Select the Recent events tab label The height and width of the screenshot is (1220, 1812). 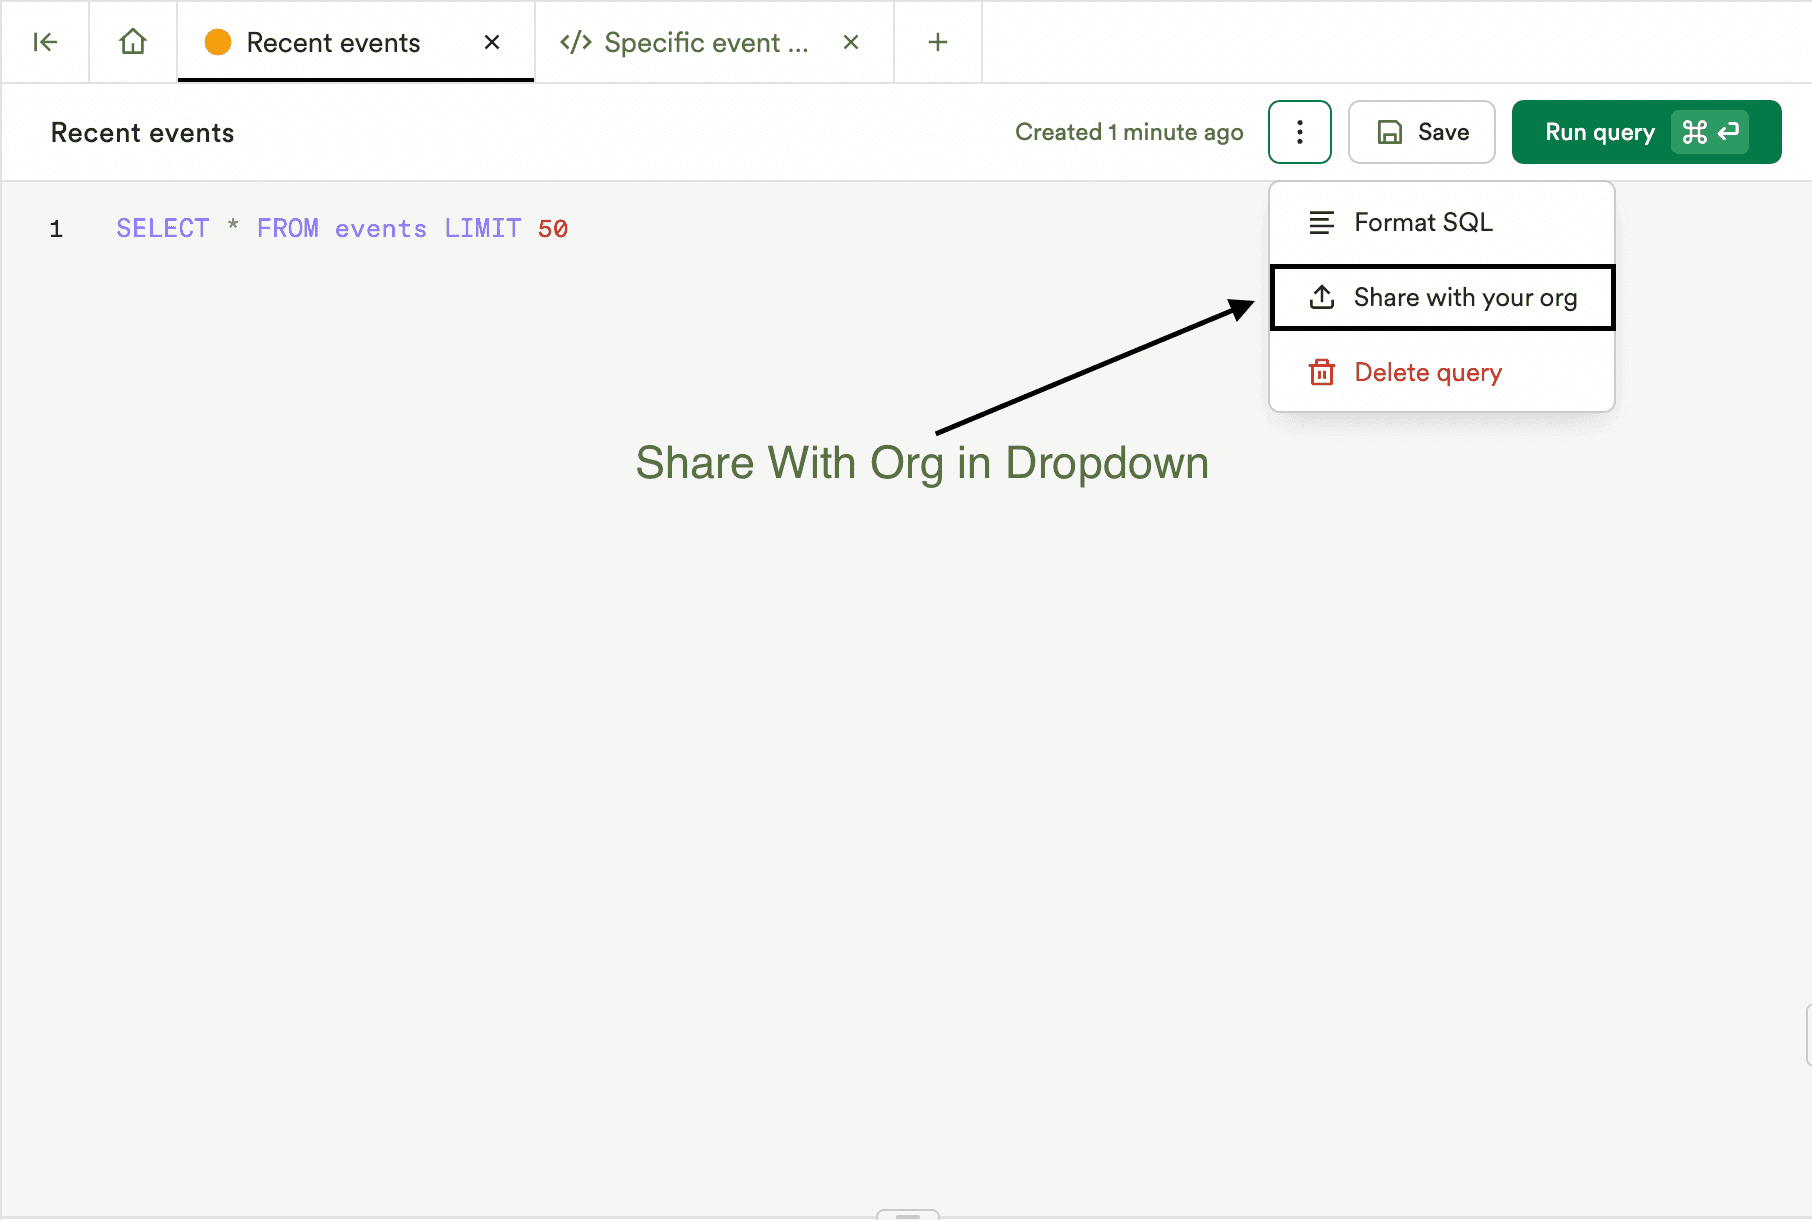click(333, 42)
